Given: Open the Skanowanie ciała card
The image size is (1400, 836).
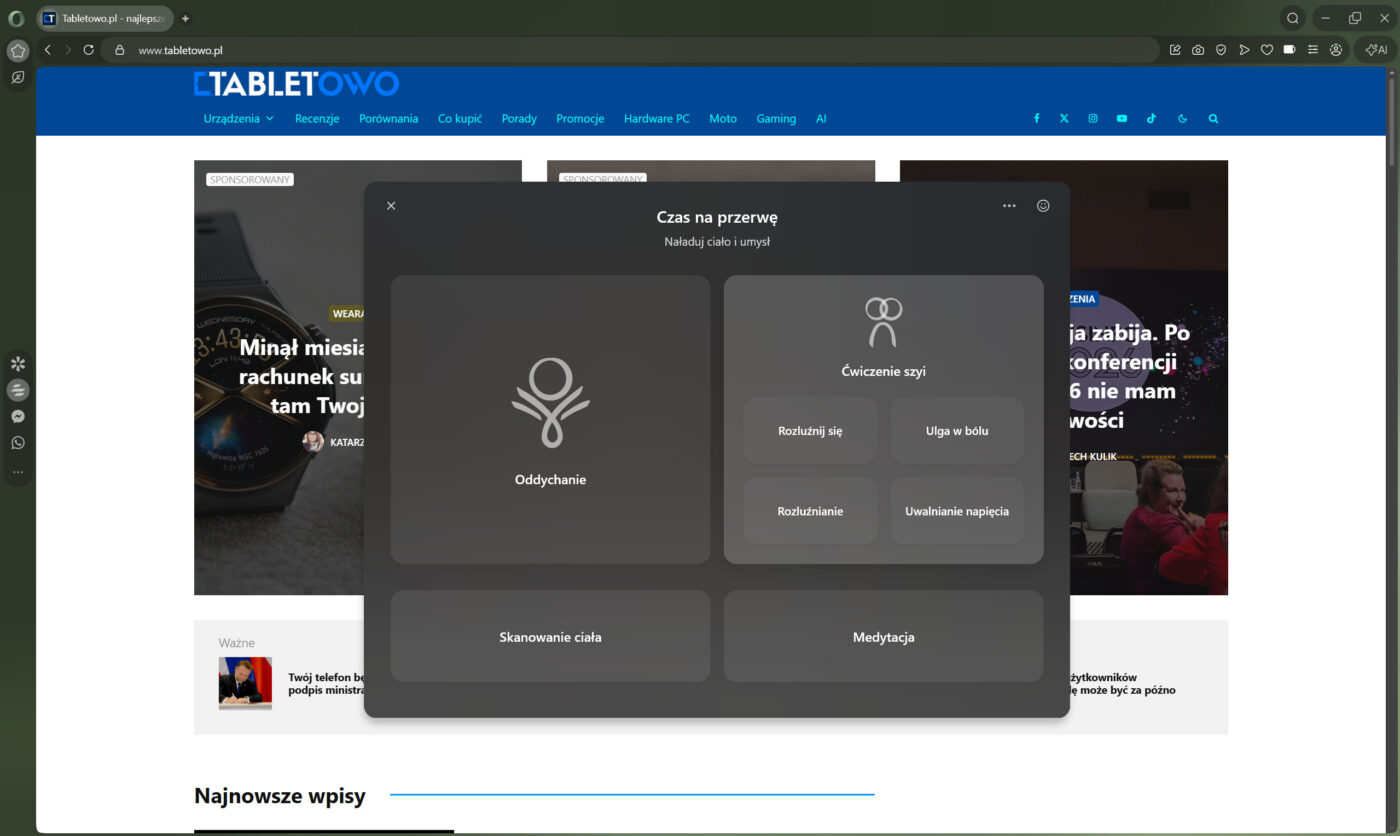Looking at the screenshot, I should click(550, 637).
